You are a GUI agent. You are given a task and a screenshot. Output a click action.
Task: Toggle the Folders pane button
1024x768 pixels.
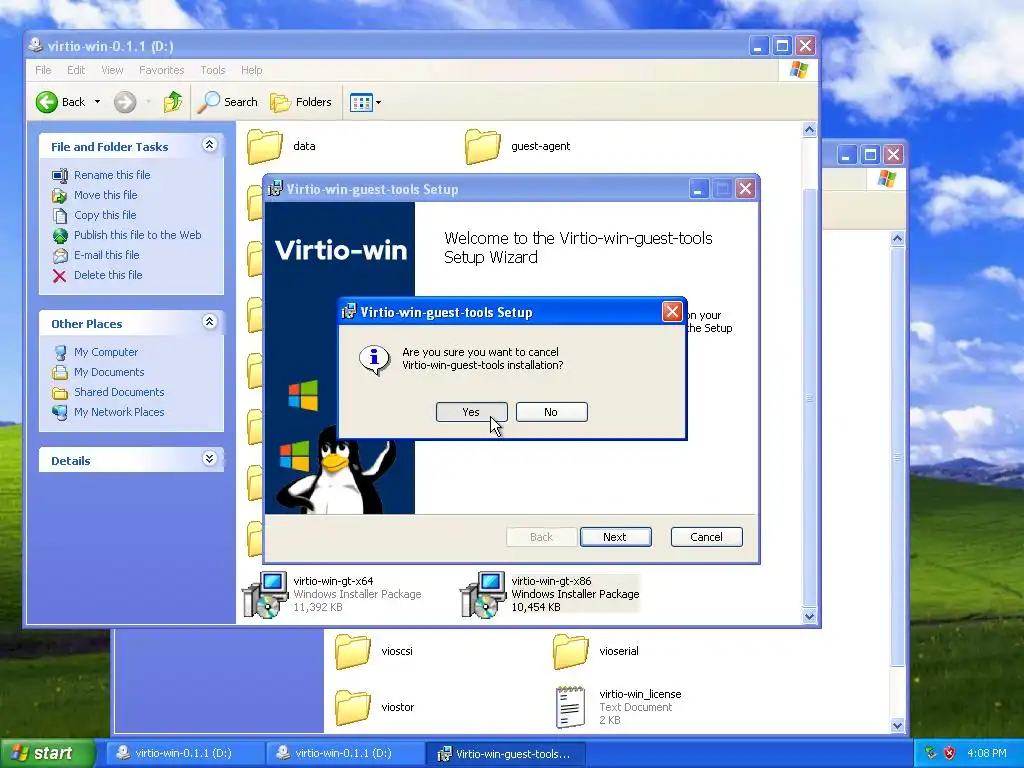(301, 102)
